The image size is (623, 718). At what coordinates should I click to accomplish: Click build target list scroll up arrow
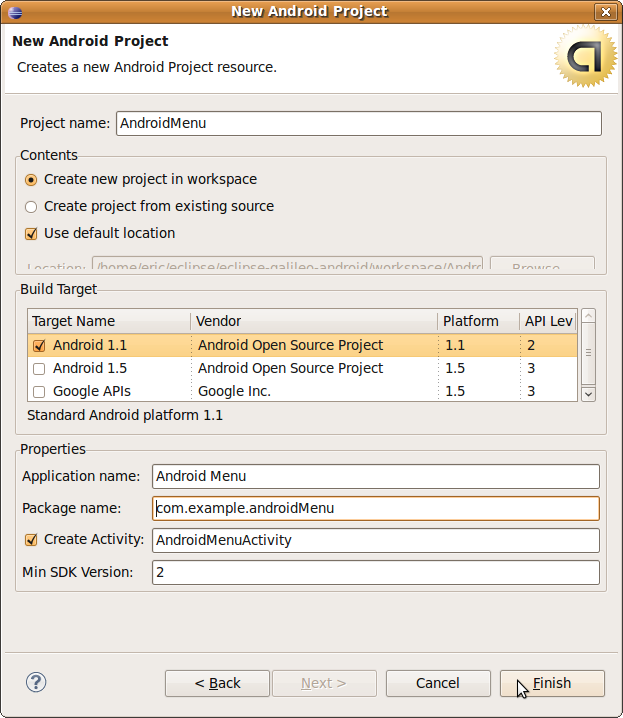pyautogui.click(x=588, y=316)
